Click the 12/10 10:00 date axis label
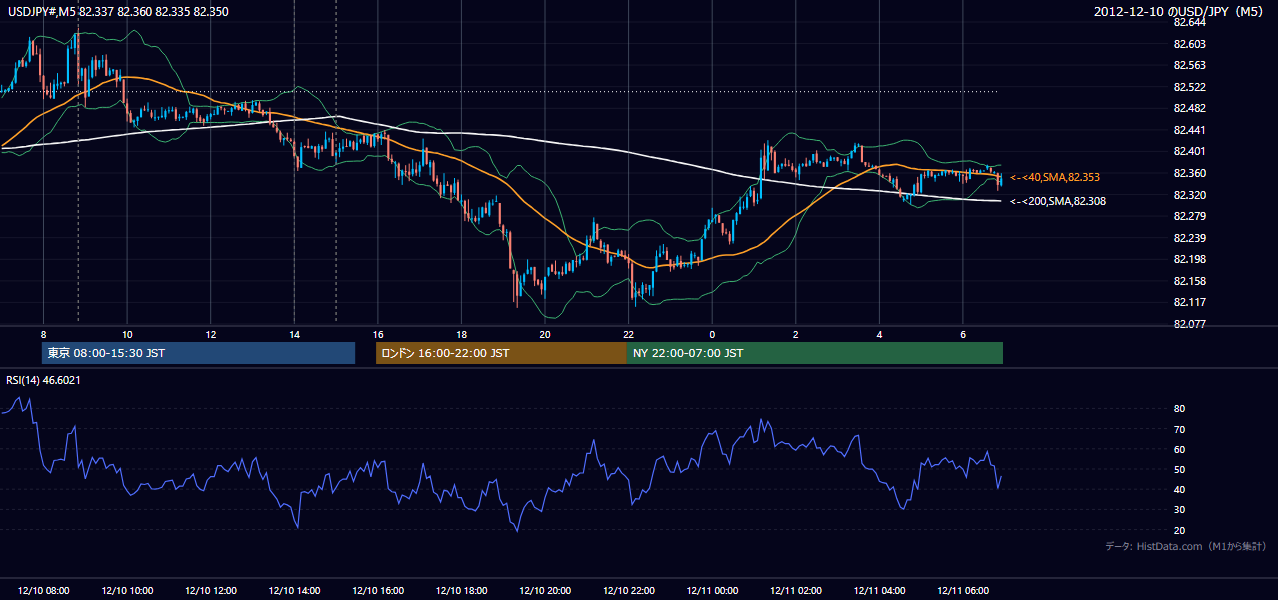This screenshot has height=600, width=1278. (127, 591)
